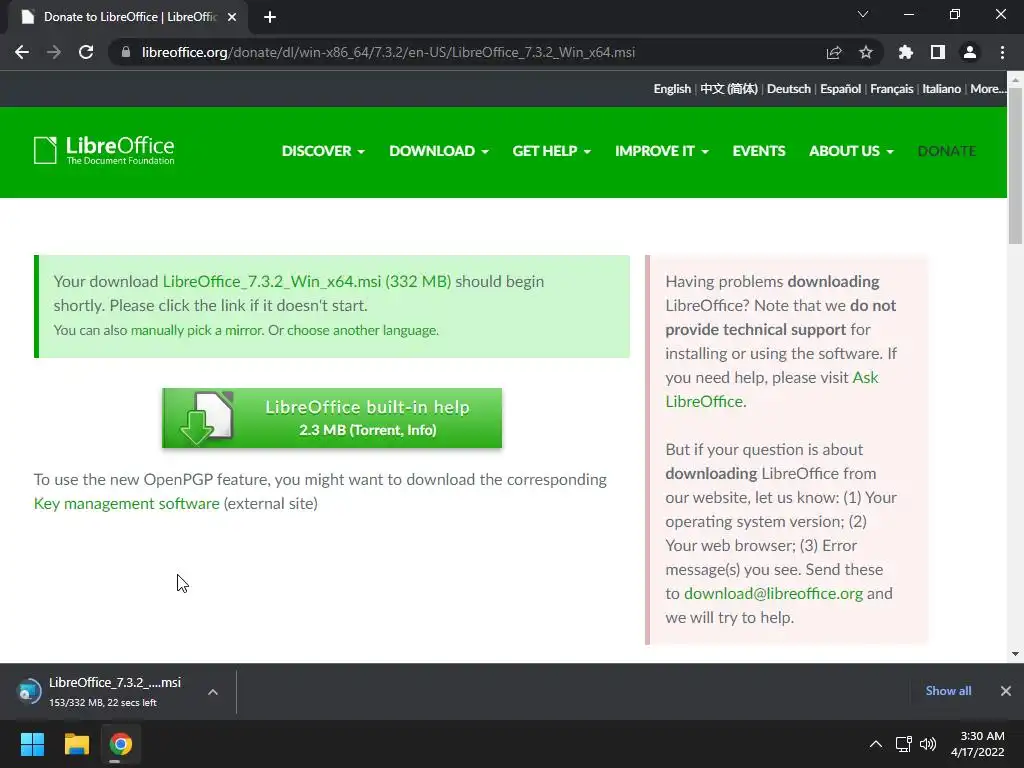Click the Chrome taskbar icon

coord(121,744)
